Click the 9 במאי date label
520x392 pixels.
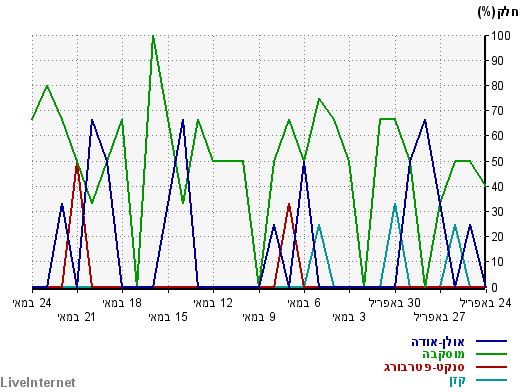[259, 317]
